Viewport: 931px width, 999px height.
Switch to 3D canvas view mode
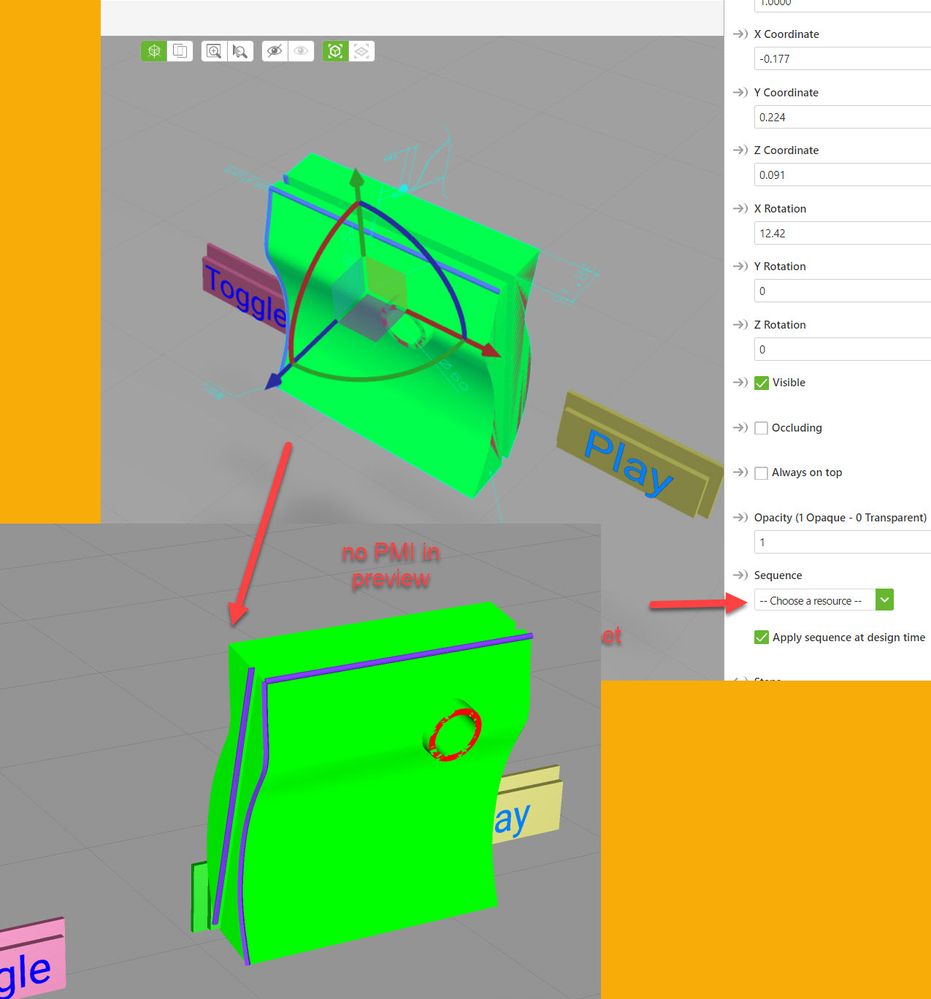tap(154, 51)
